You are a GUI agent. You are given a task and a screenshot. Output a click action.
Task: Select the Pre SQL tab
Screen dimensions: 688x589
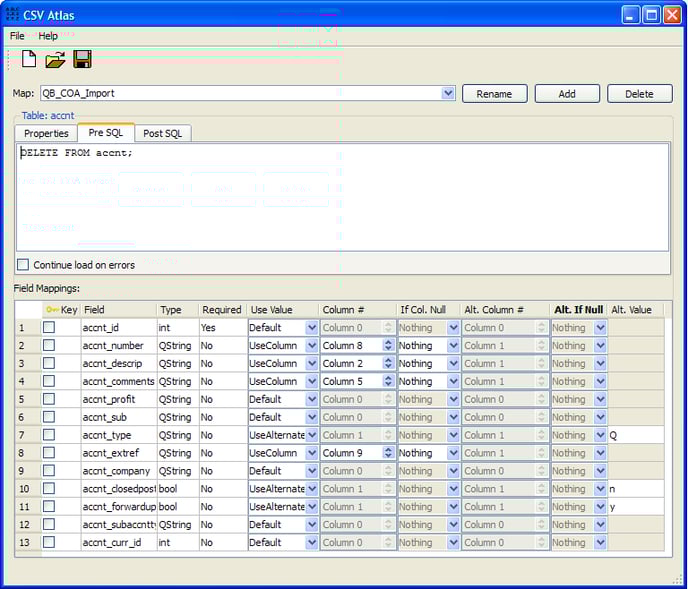(106, 133)
